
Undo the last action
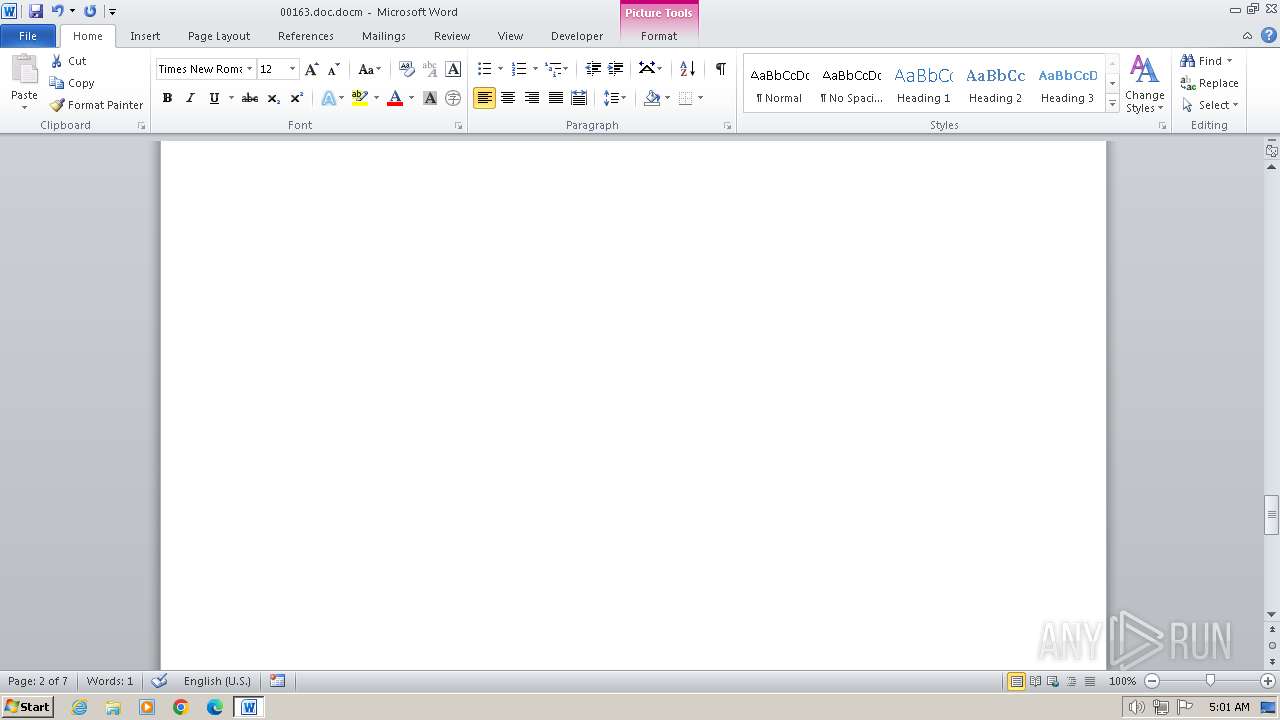(57, 11)
